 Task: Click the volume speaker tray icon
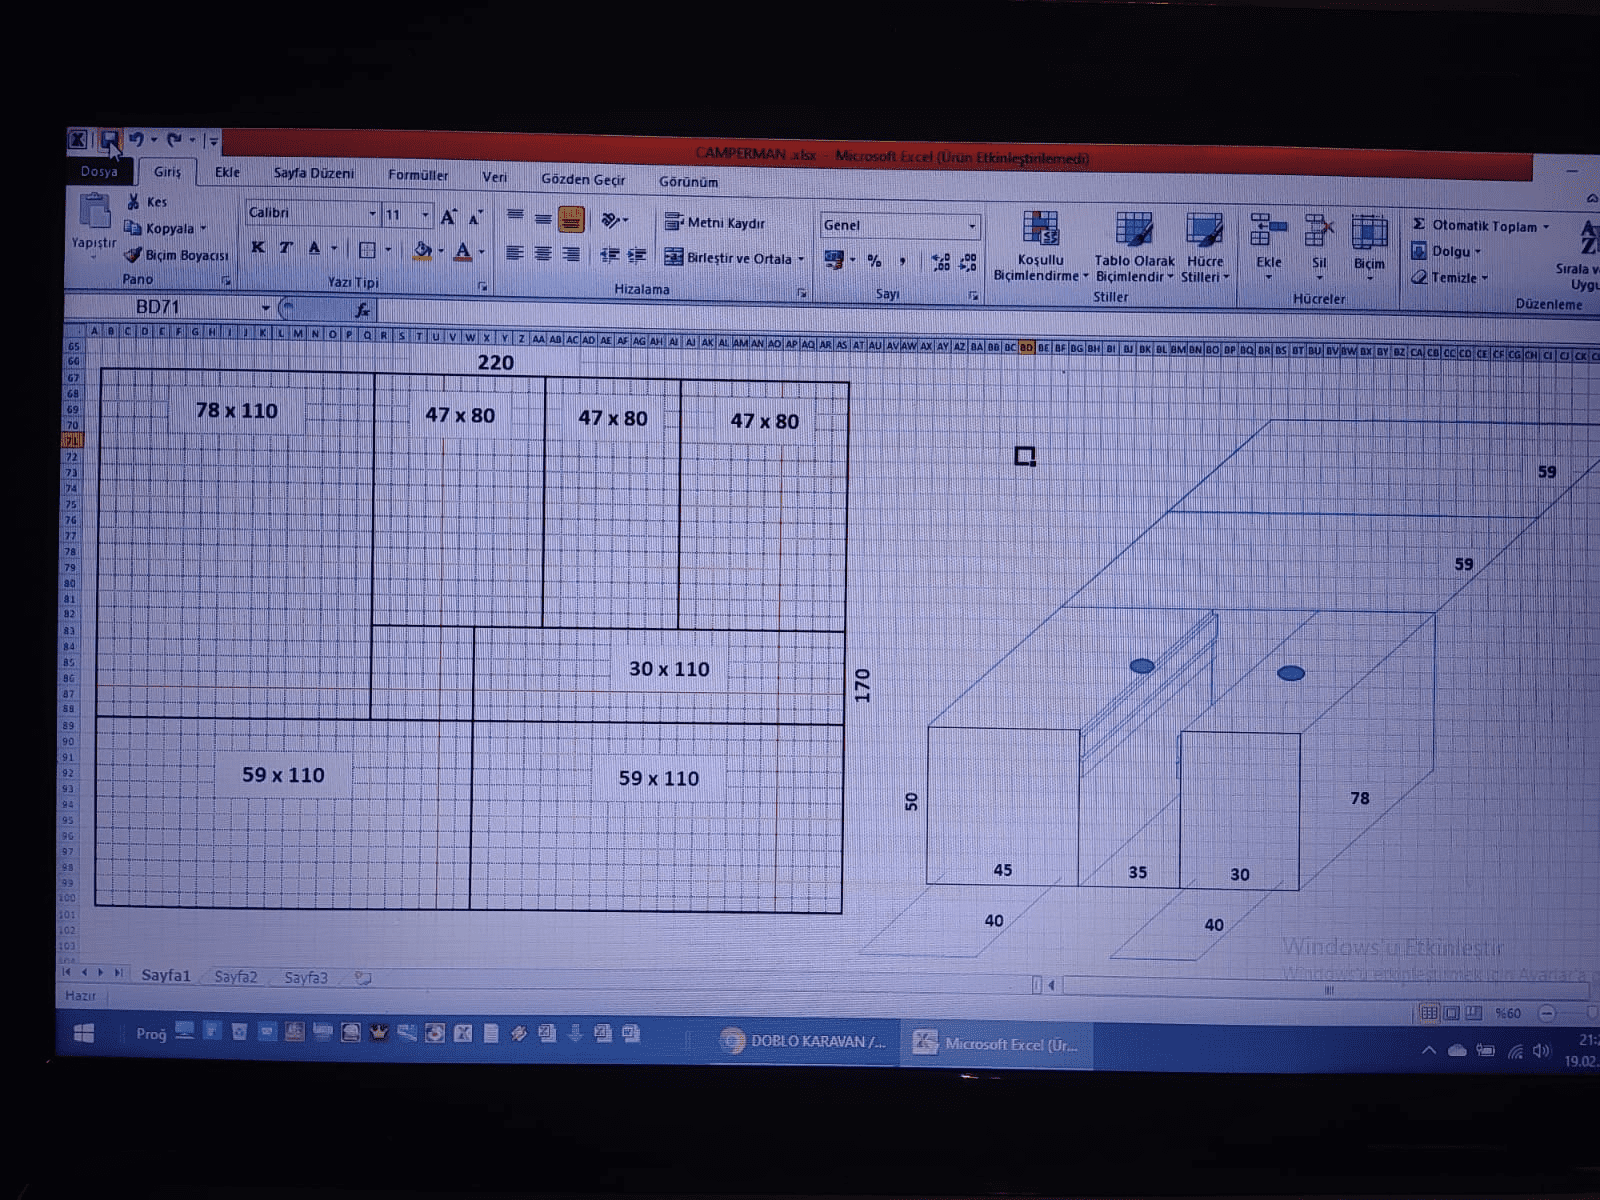(1541, 1051)
